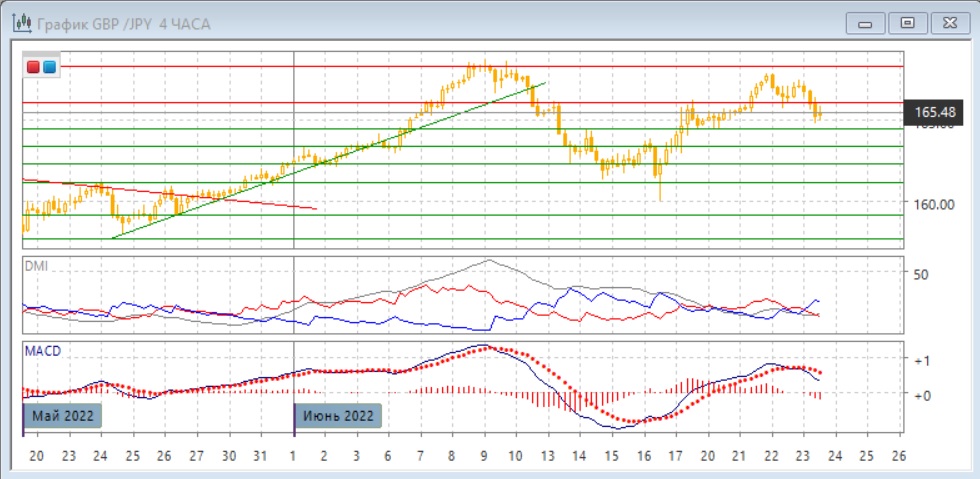This screenshot has height=479, width=980.
Task: Click the +0 level on MACD scale
Action: click(x=923, y=395)
